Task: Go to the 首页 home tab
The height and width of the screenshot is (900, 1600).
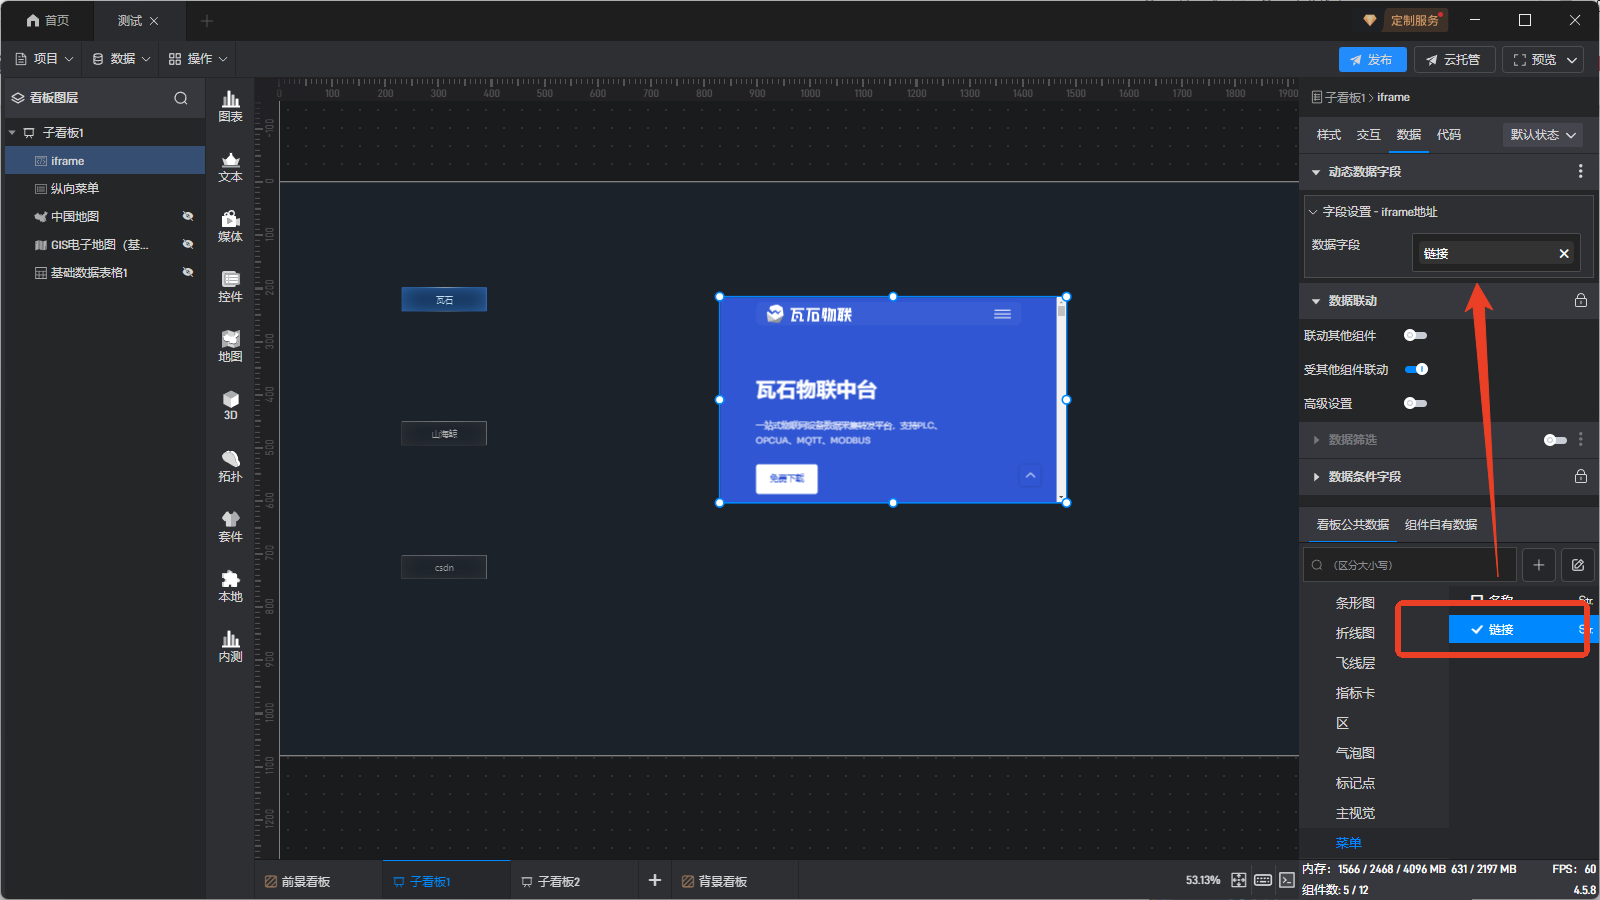Action: pos(48,20)
